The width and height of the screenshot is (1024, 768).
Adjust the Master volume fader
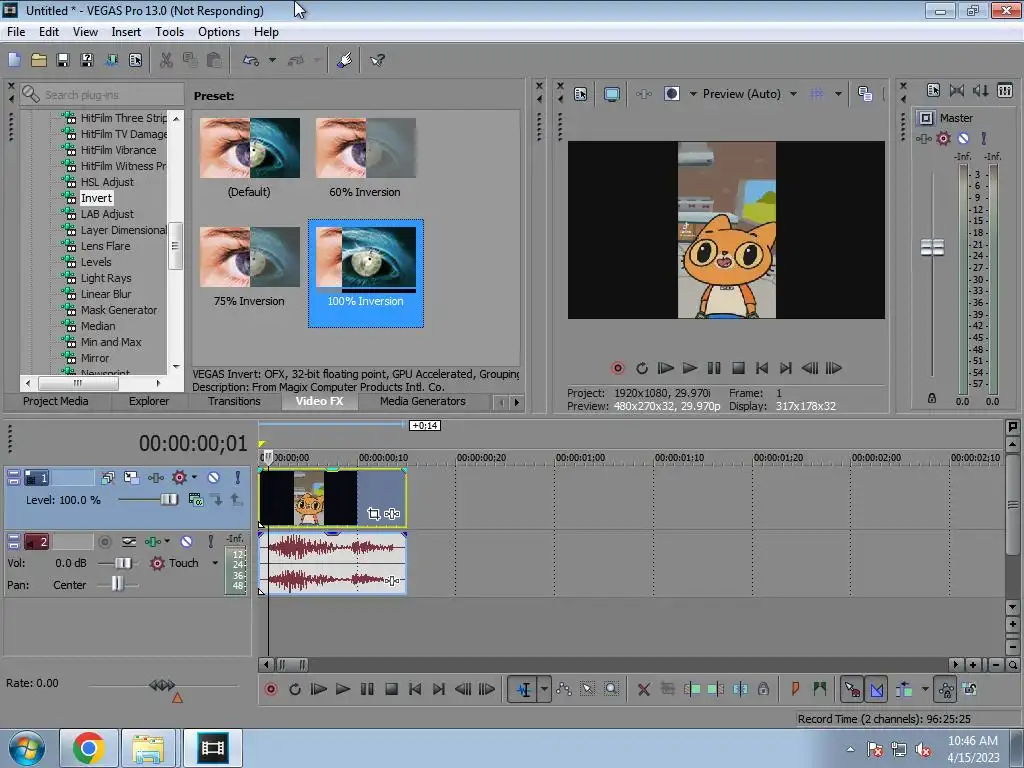pyautogui.click(x=932, y=248)
